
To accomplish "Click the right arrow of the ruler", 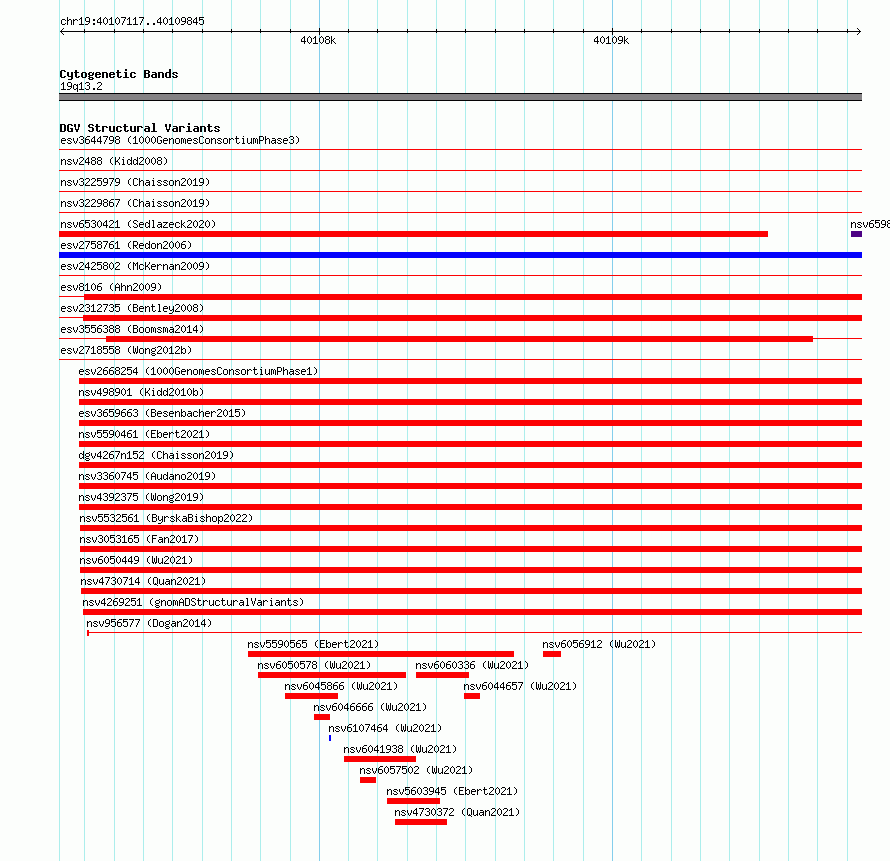I will click(858, 31).
